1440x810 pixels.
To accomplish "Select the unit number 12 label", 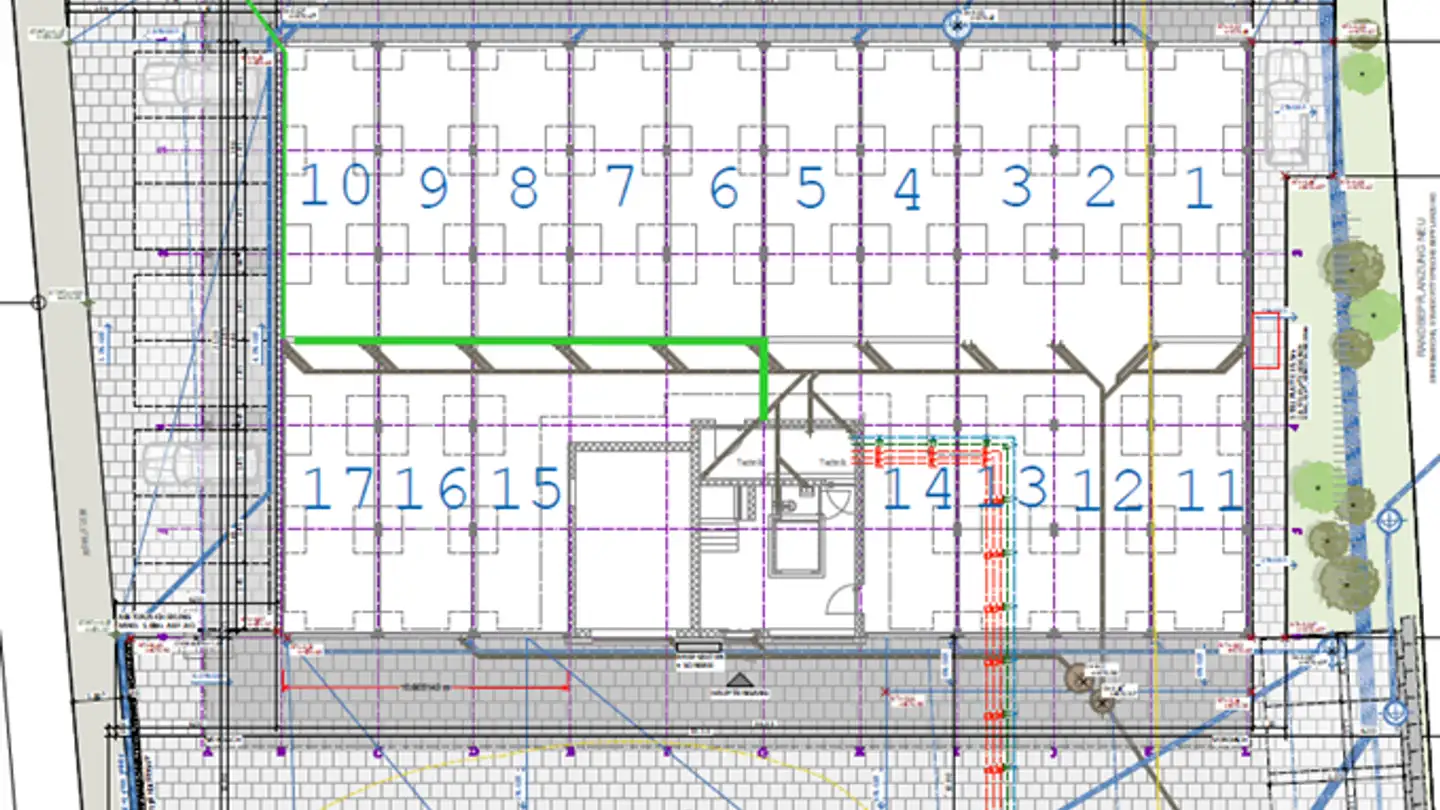I will pyautogui.click(x=1107, y=491).
